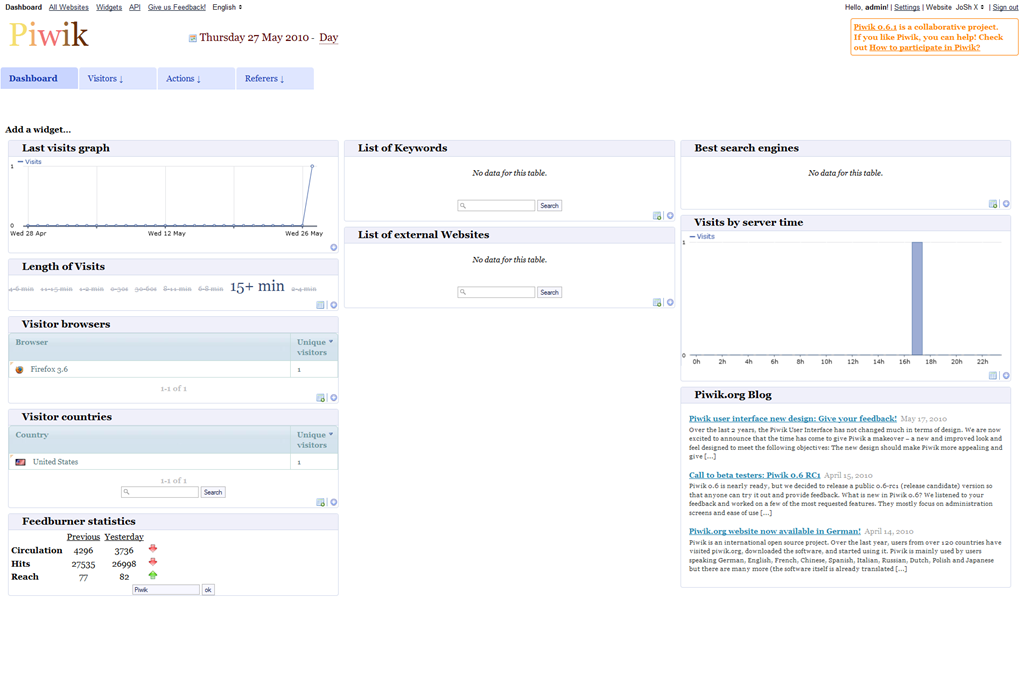This screenshot has width=1024, height=682.
Task: Focus the external Websites search field
Action: (x=496, y=293)
